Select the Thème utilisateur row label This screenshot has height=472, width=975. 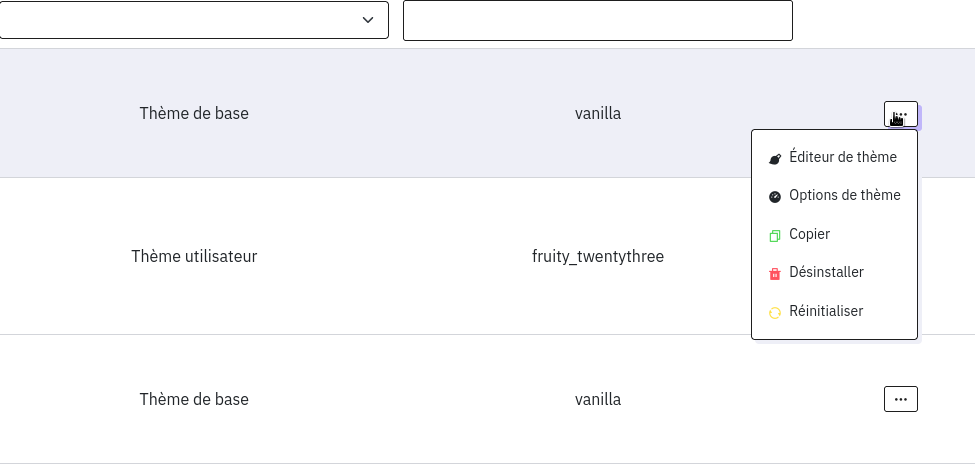pos(194,256)
